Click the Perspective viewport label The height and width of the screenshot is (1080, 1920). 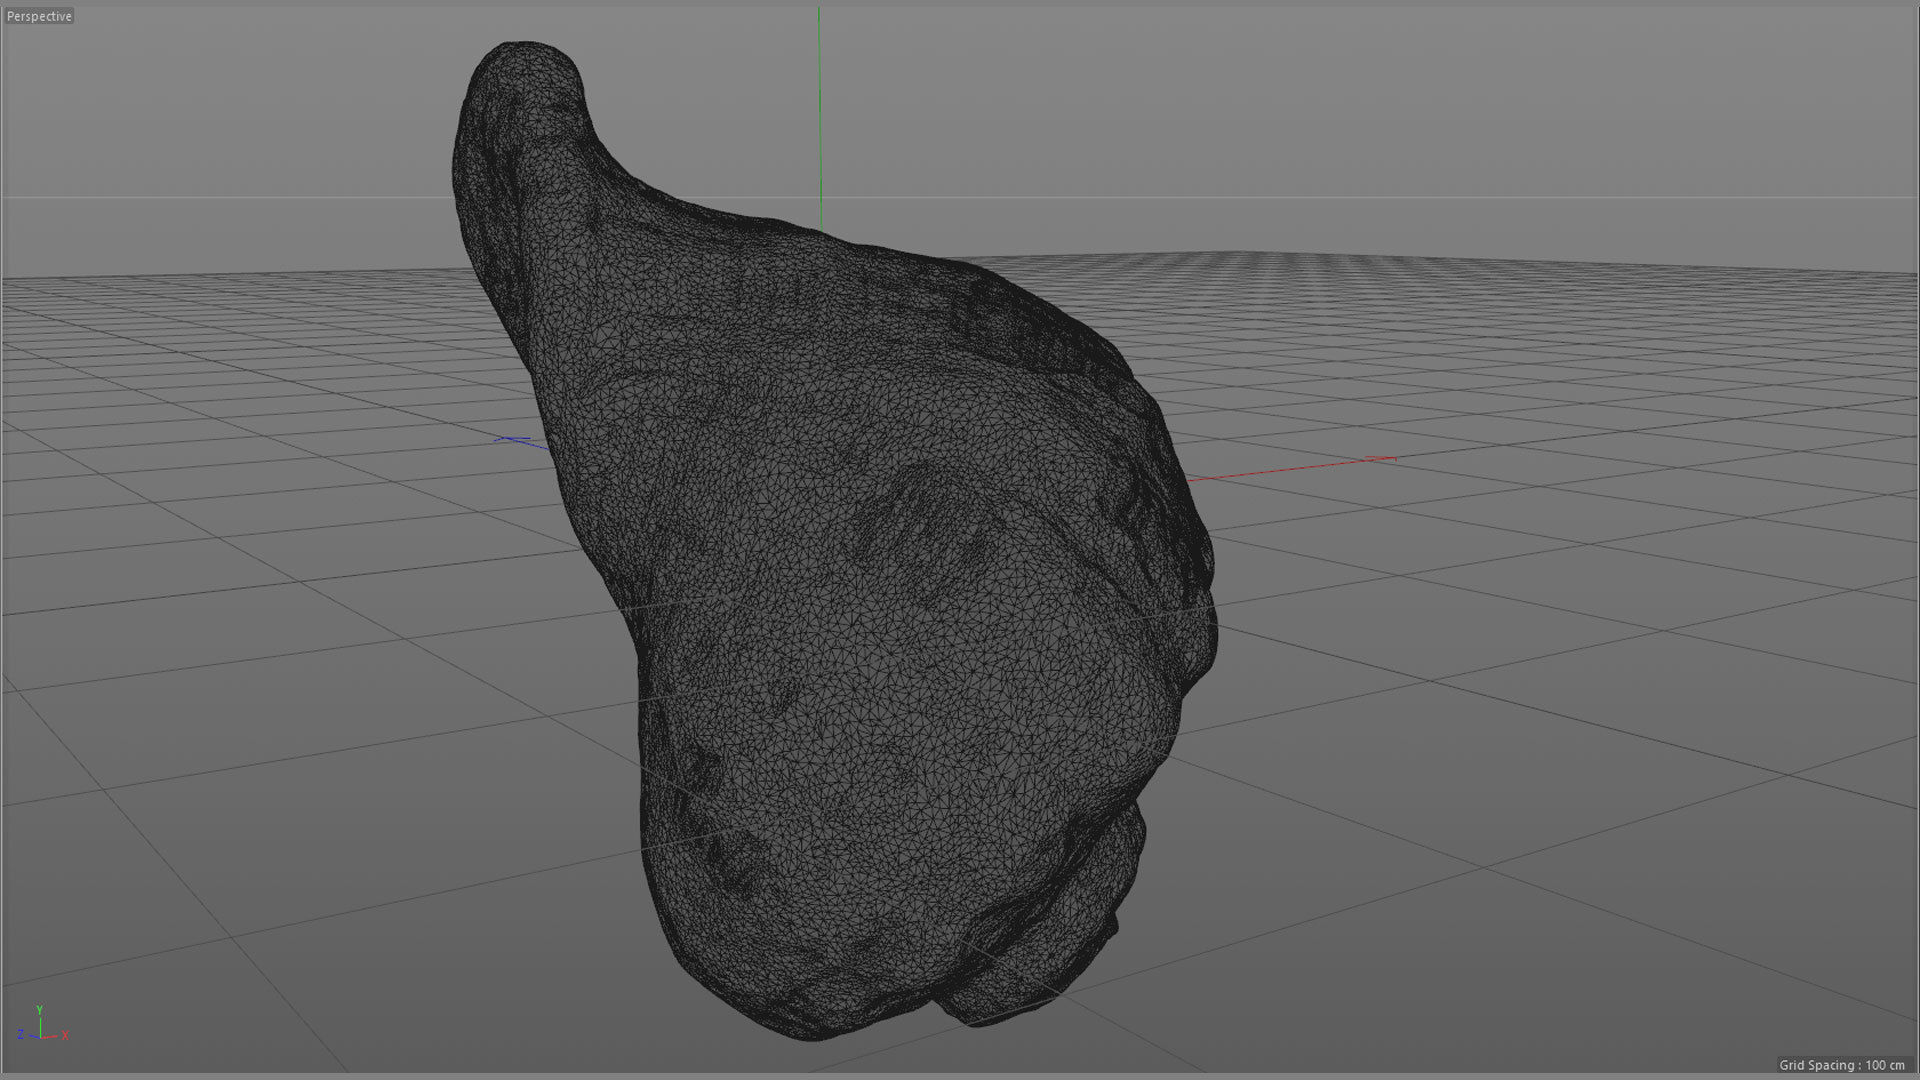[39, 16]
